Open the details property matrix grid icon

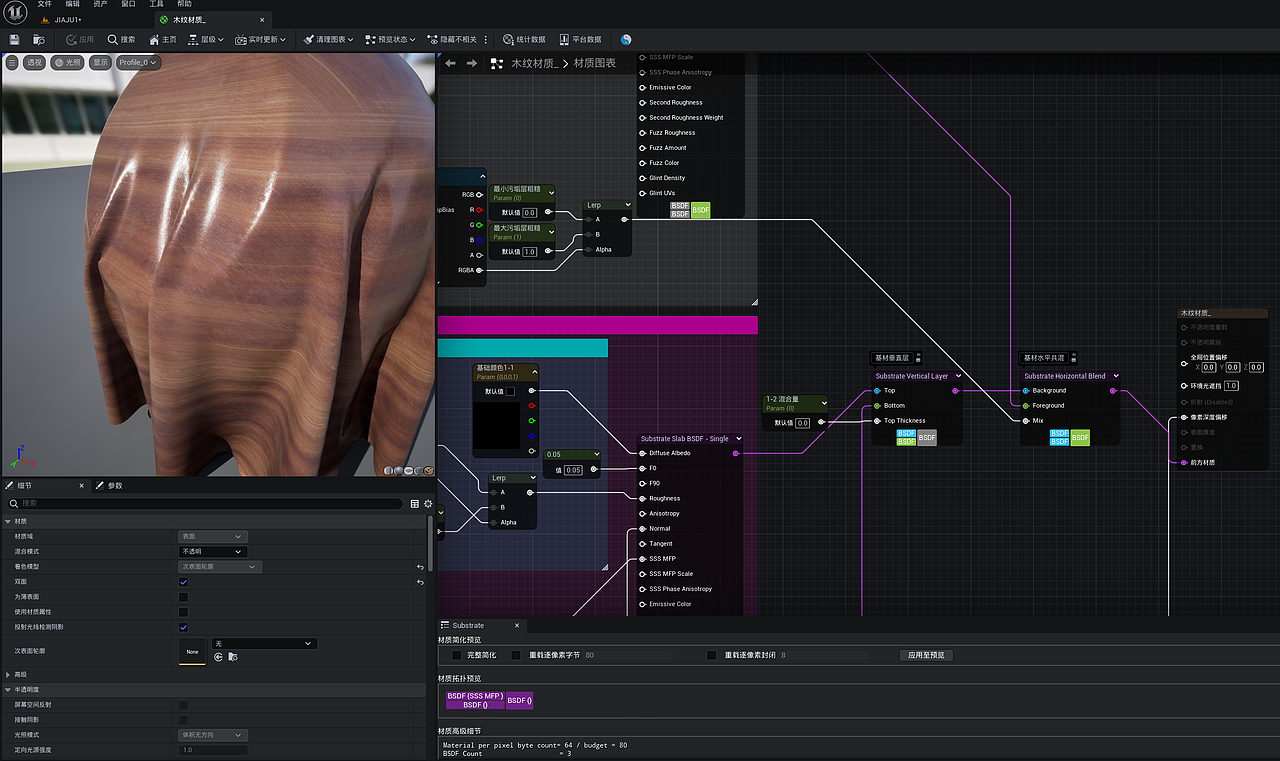(x=415, y=503)
